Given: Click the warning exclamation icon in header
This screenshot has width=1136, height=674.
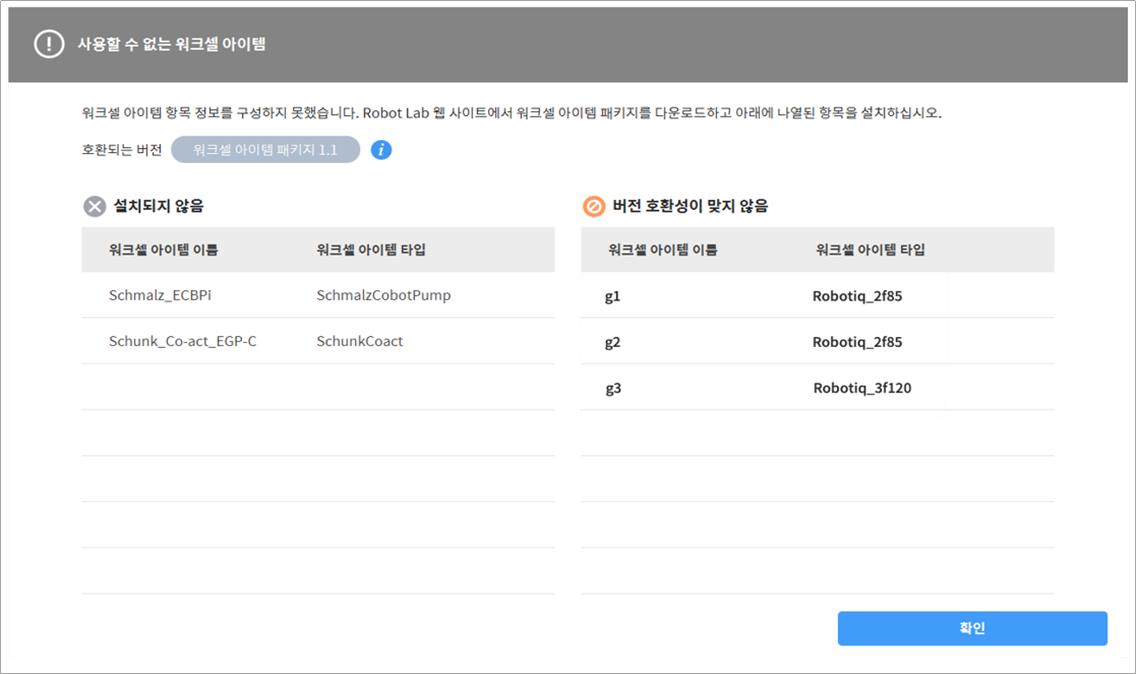Looking at the screenshot, I should tap(49, 44).
